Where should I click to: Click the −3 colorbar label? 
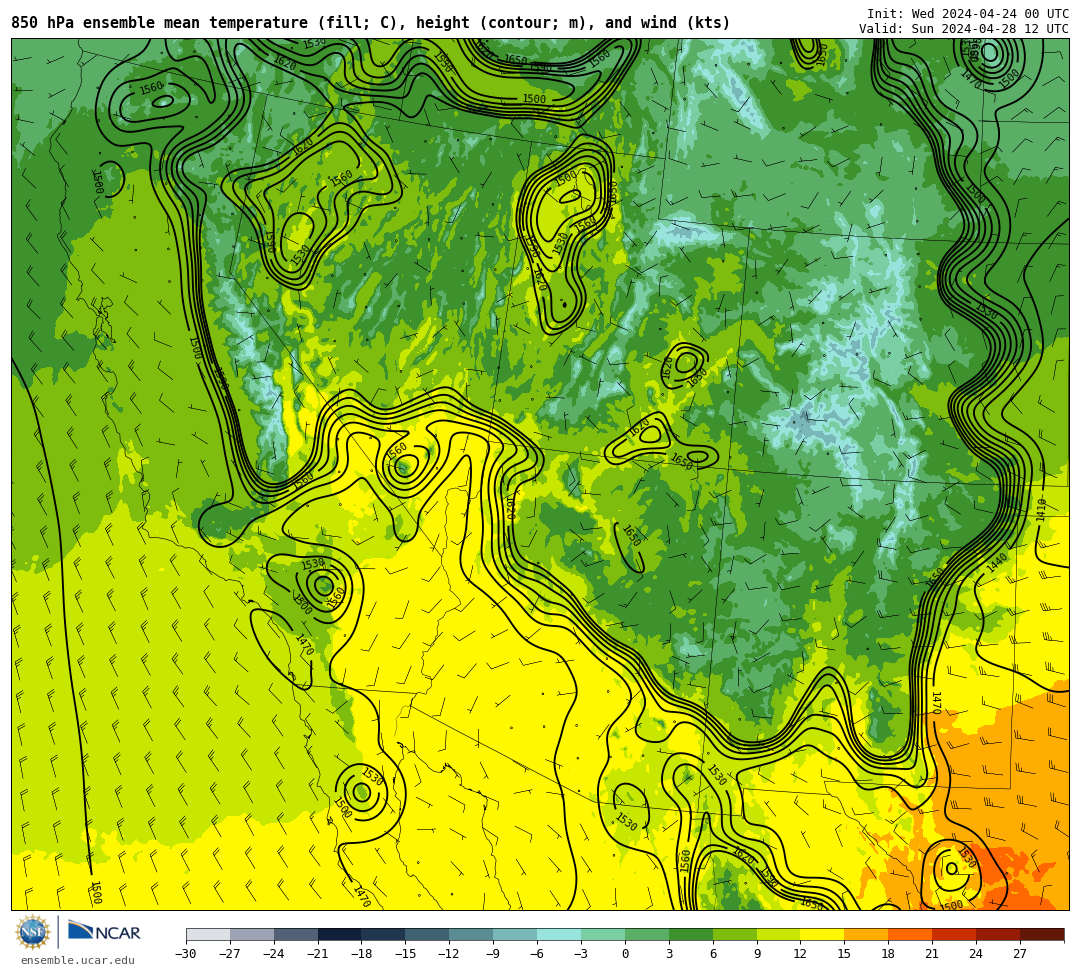[581, 954]
